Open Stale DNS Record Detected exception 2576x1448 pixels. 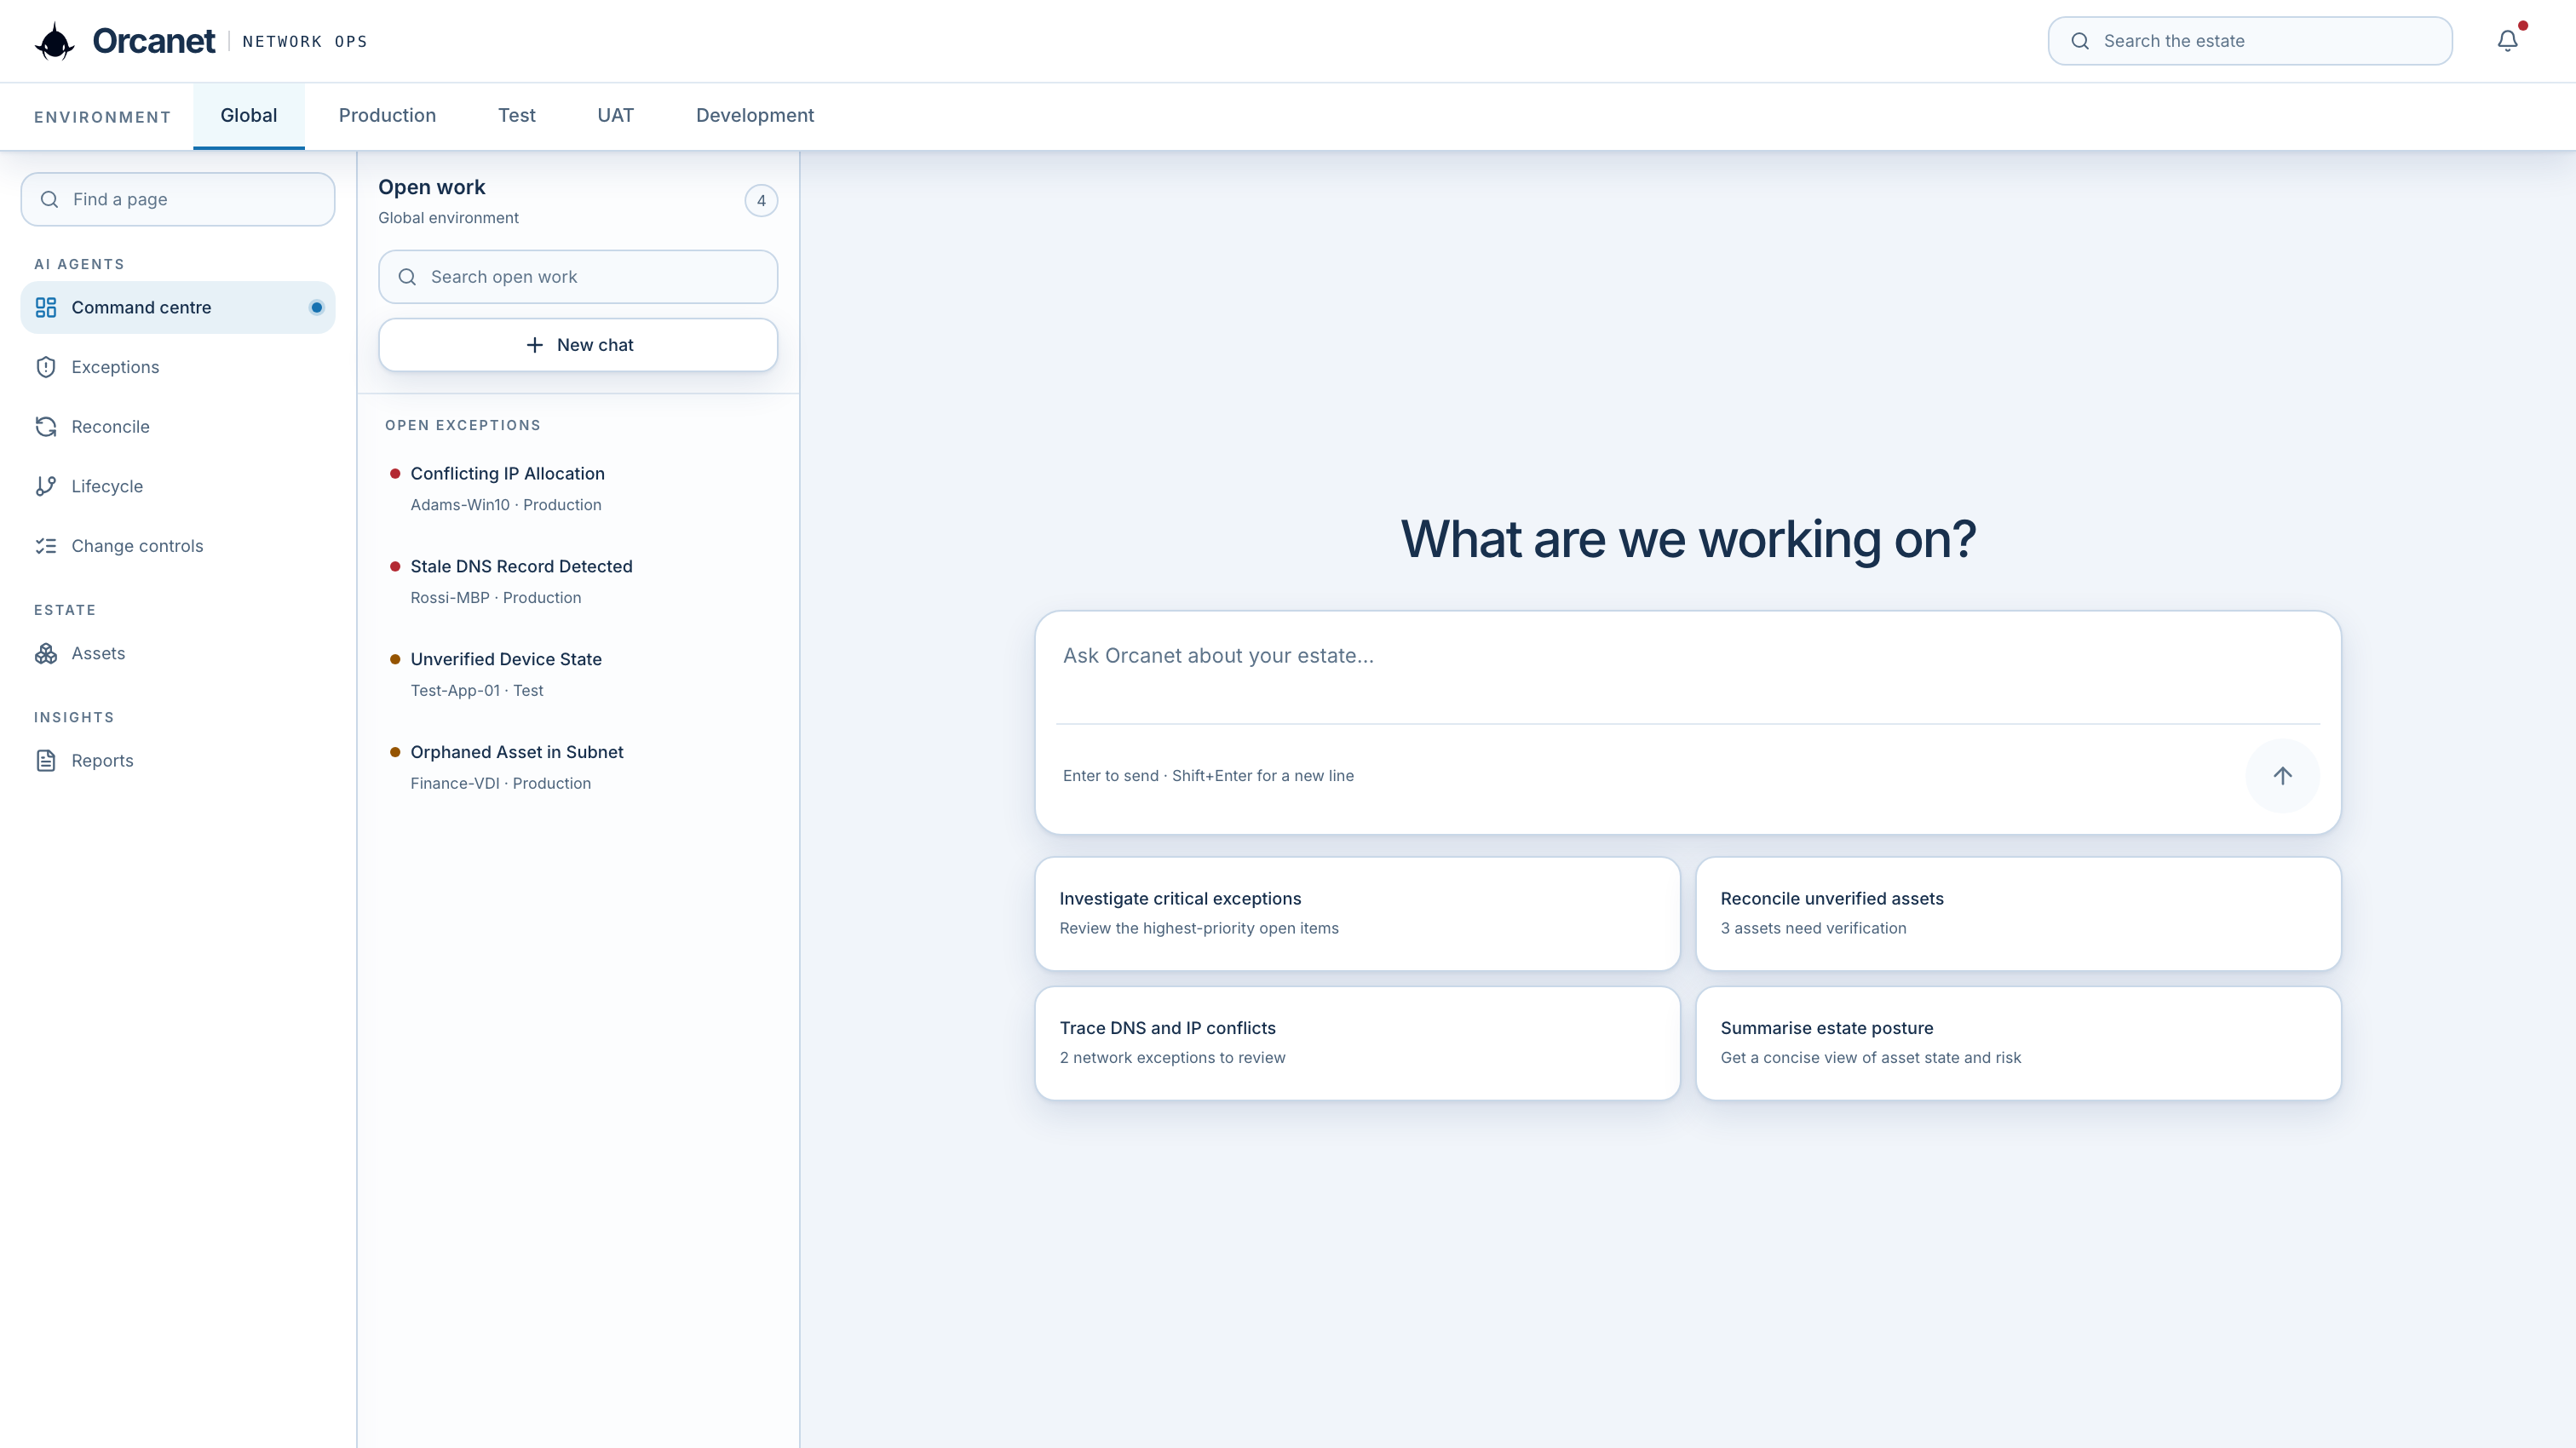578,581
